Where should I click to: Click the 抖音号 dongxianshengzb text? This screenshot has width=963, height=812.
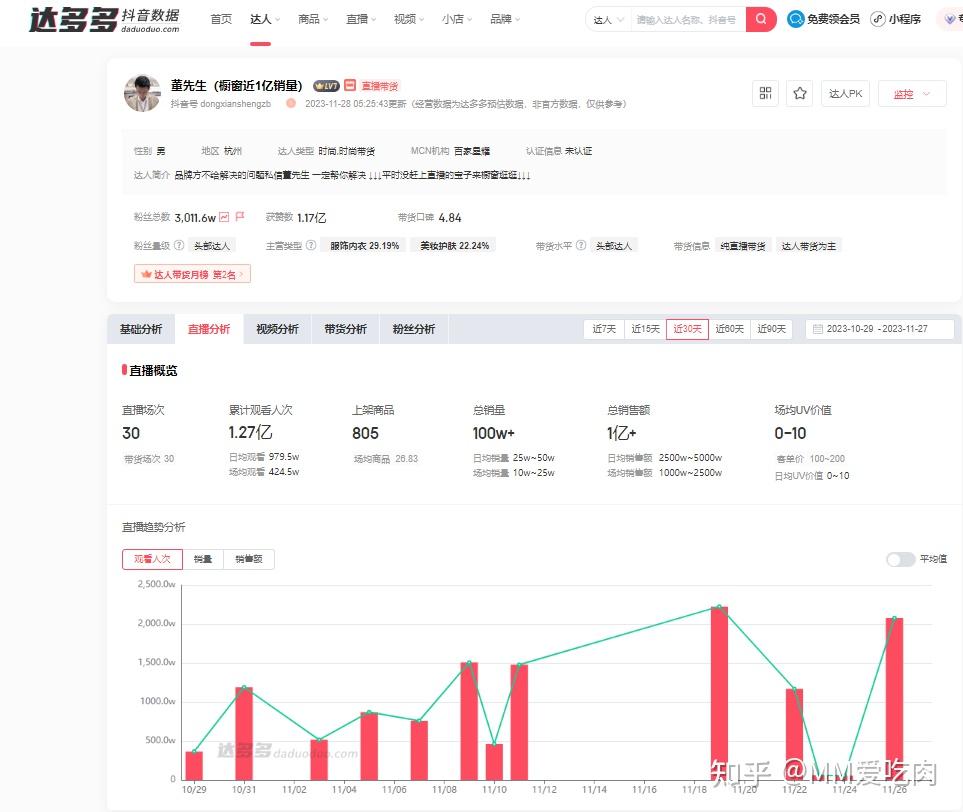pos(220,104)
